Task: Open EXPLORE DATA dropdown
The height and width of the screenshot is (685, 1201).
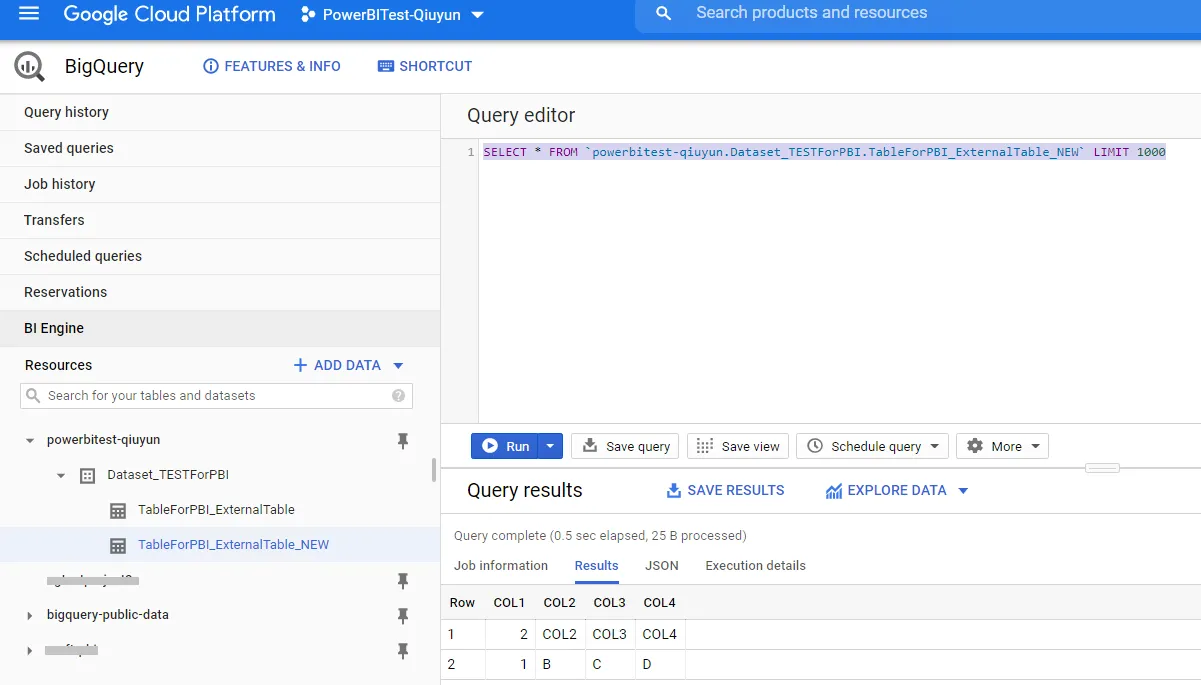Action: coord(897,491)
